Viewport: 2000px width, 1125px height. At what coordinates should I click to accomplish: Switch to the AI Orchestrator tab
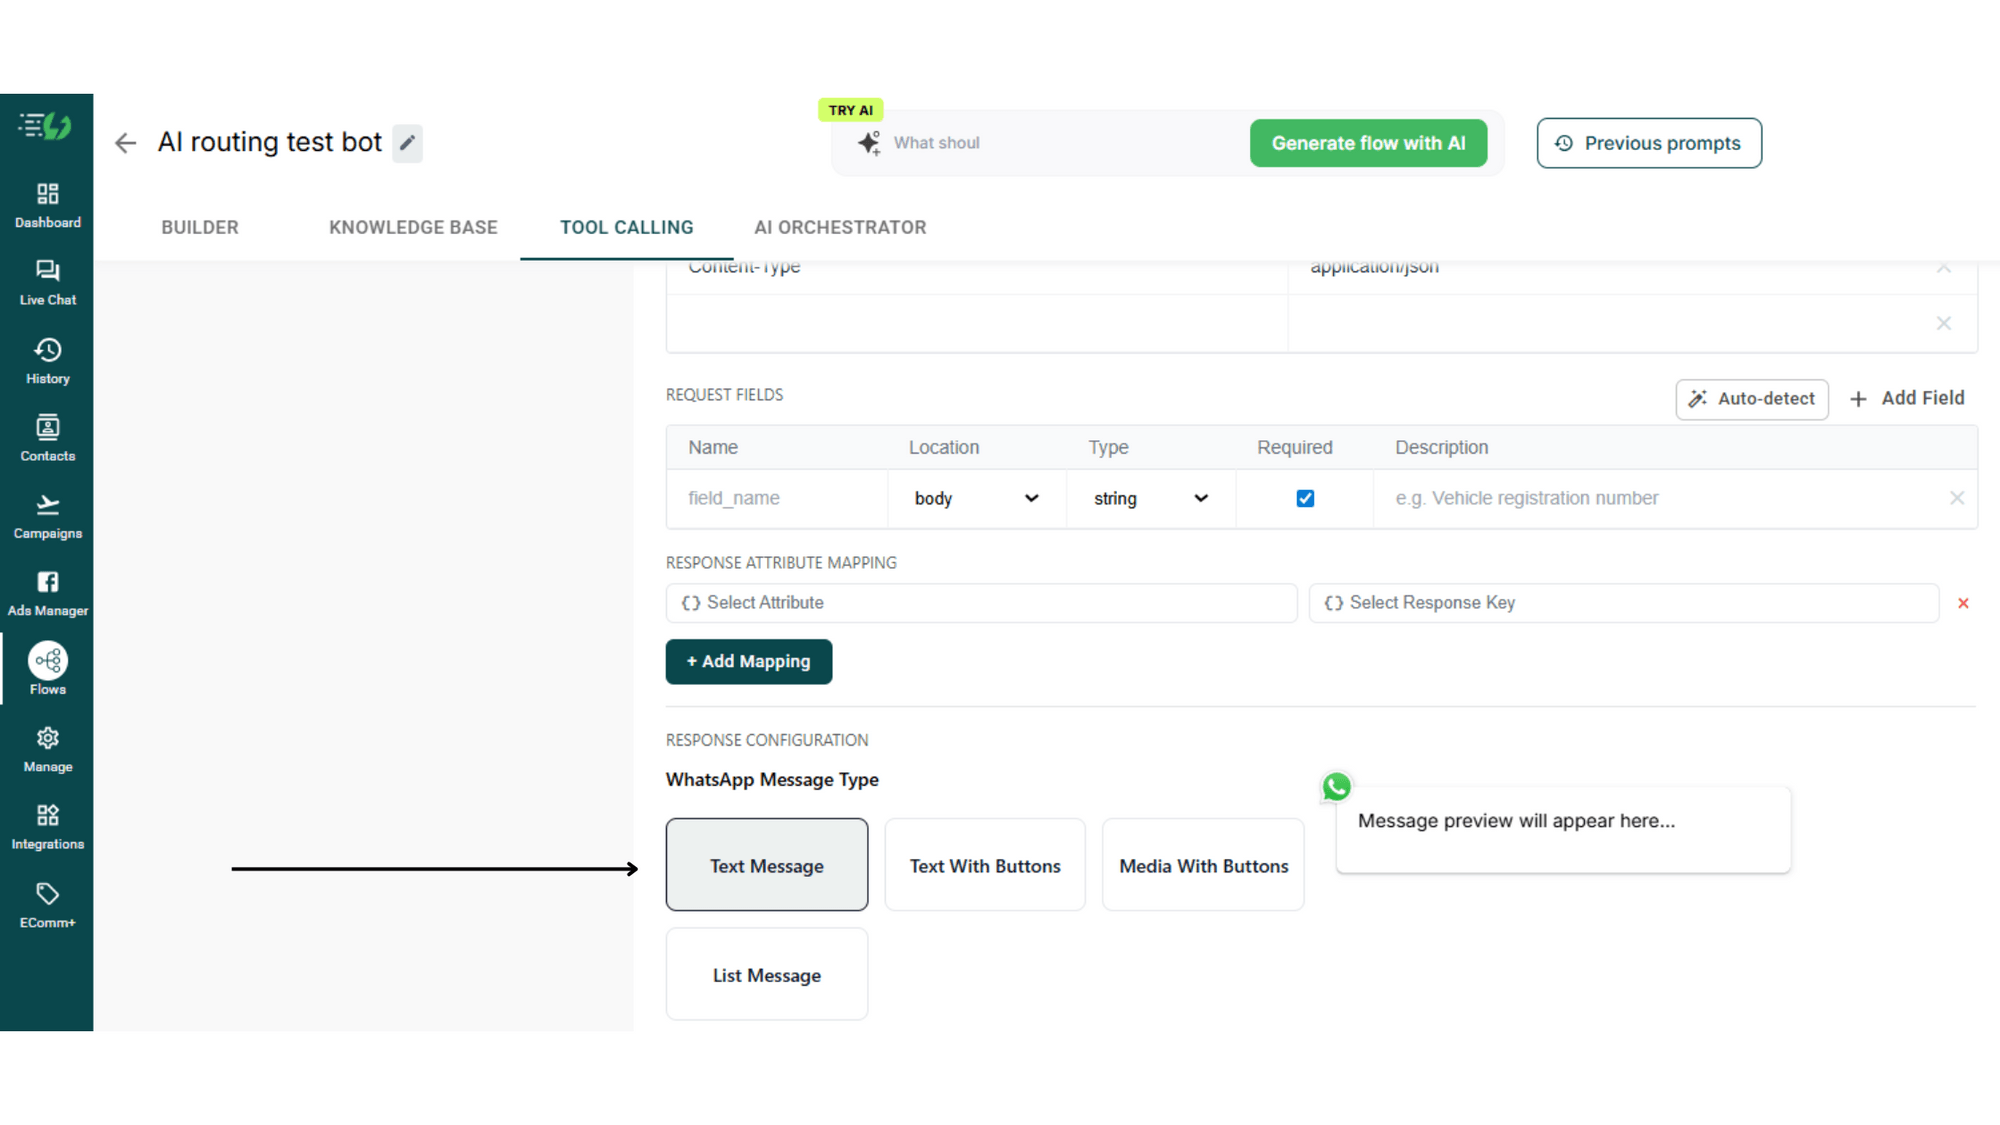click(840, 228)
